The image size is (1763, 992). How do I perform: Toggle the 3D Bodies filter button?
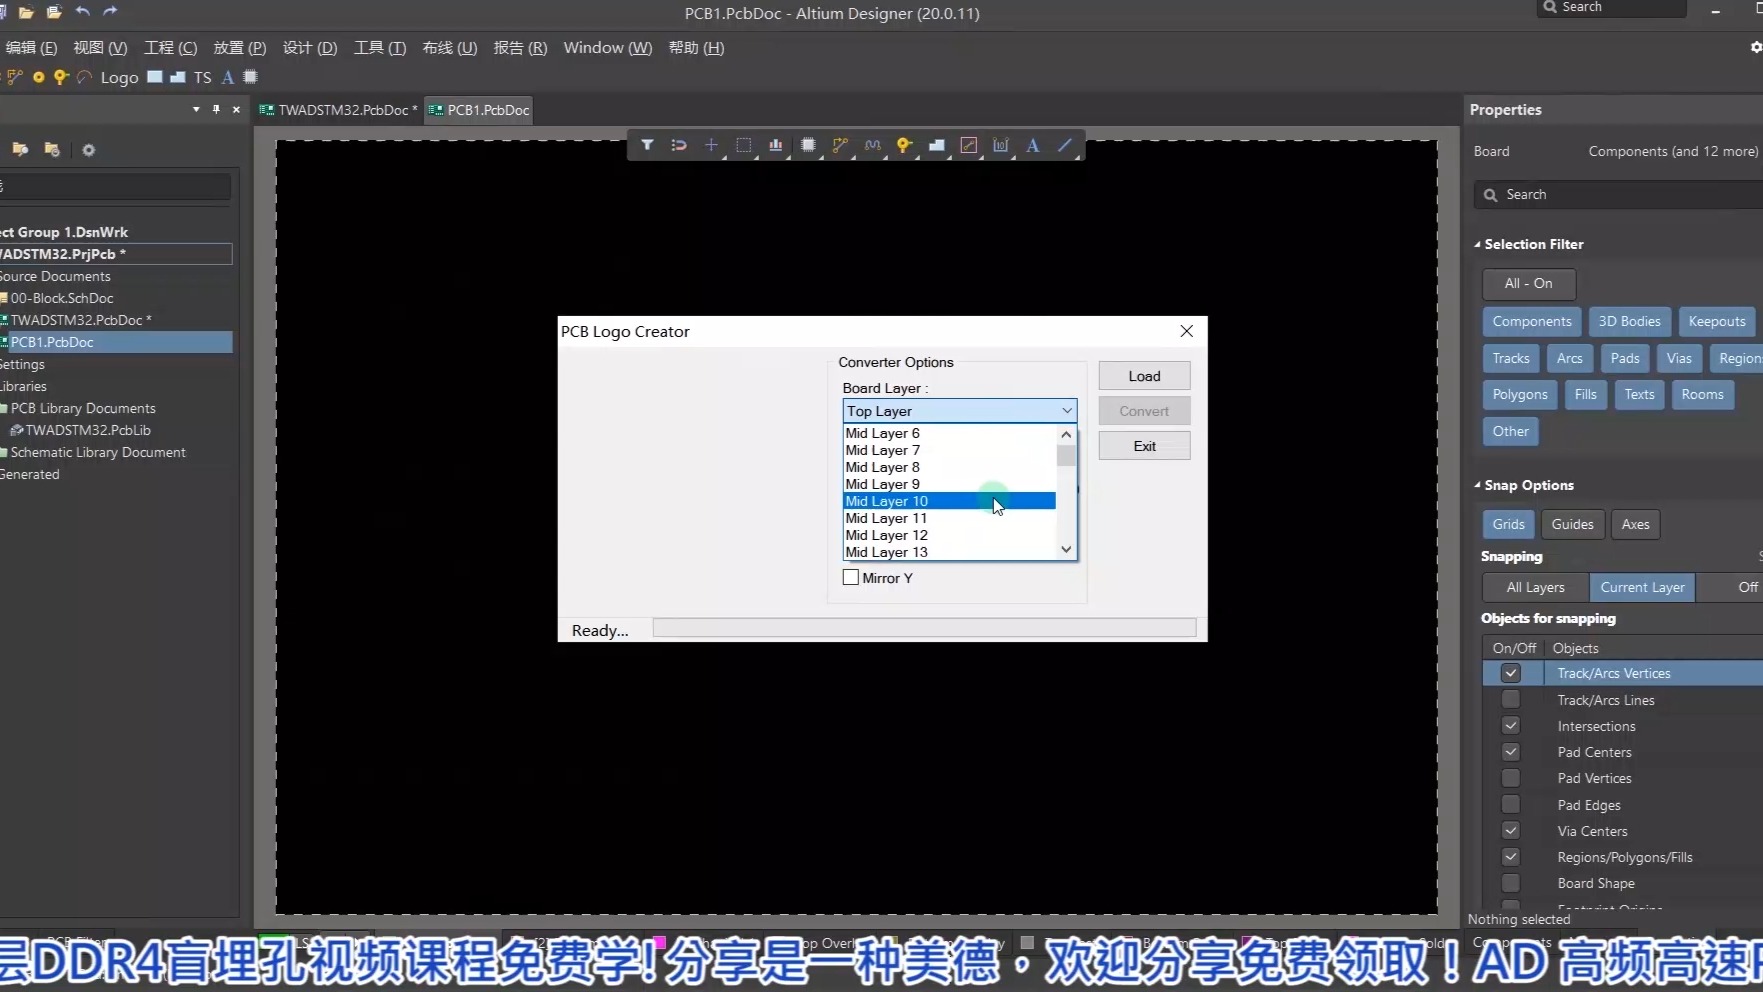[1629, 321]
